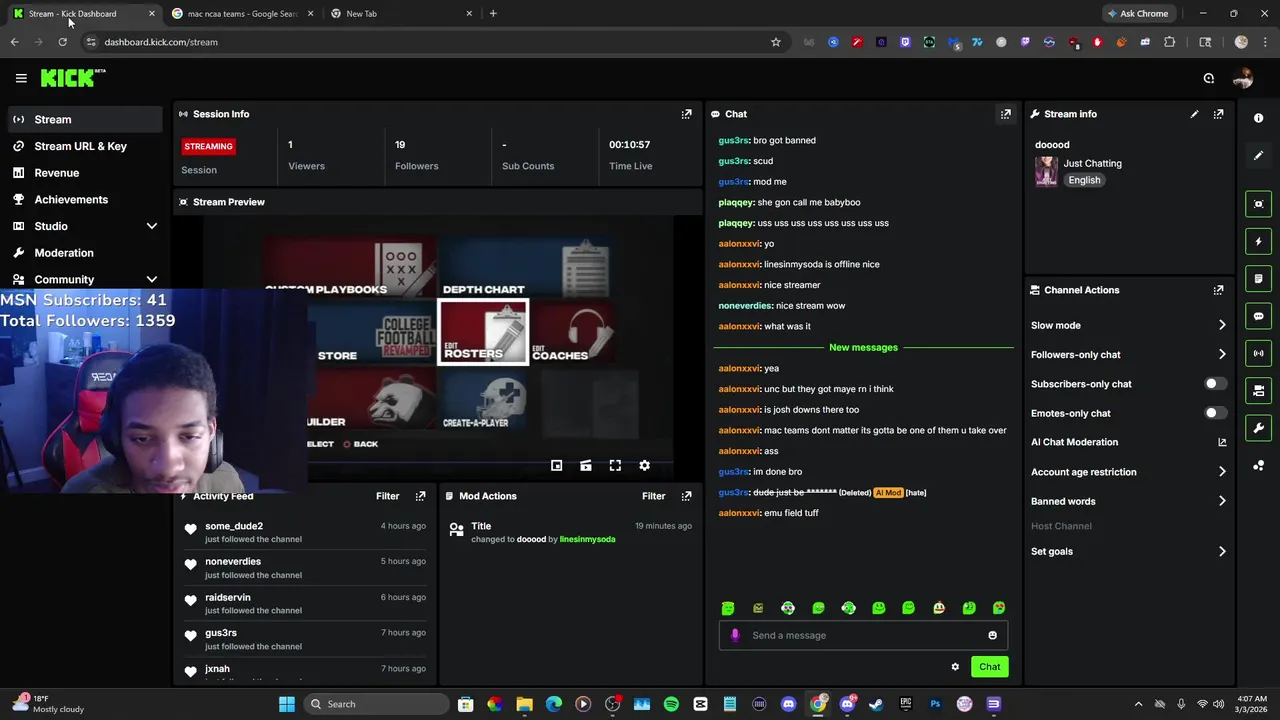Viewport: 1280px width, 720px height.
Task: Insert the last emote with red heart
Action: [999, 608]
